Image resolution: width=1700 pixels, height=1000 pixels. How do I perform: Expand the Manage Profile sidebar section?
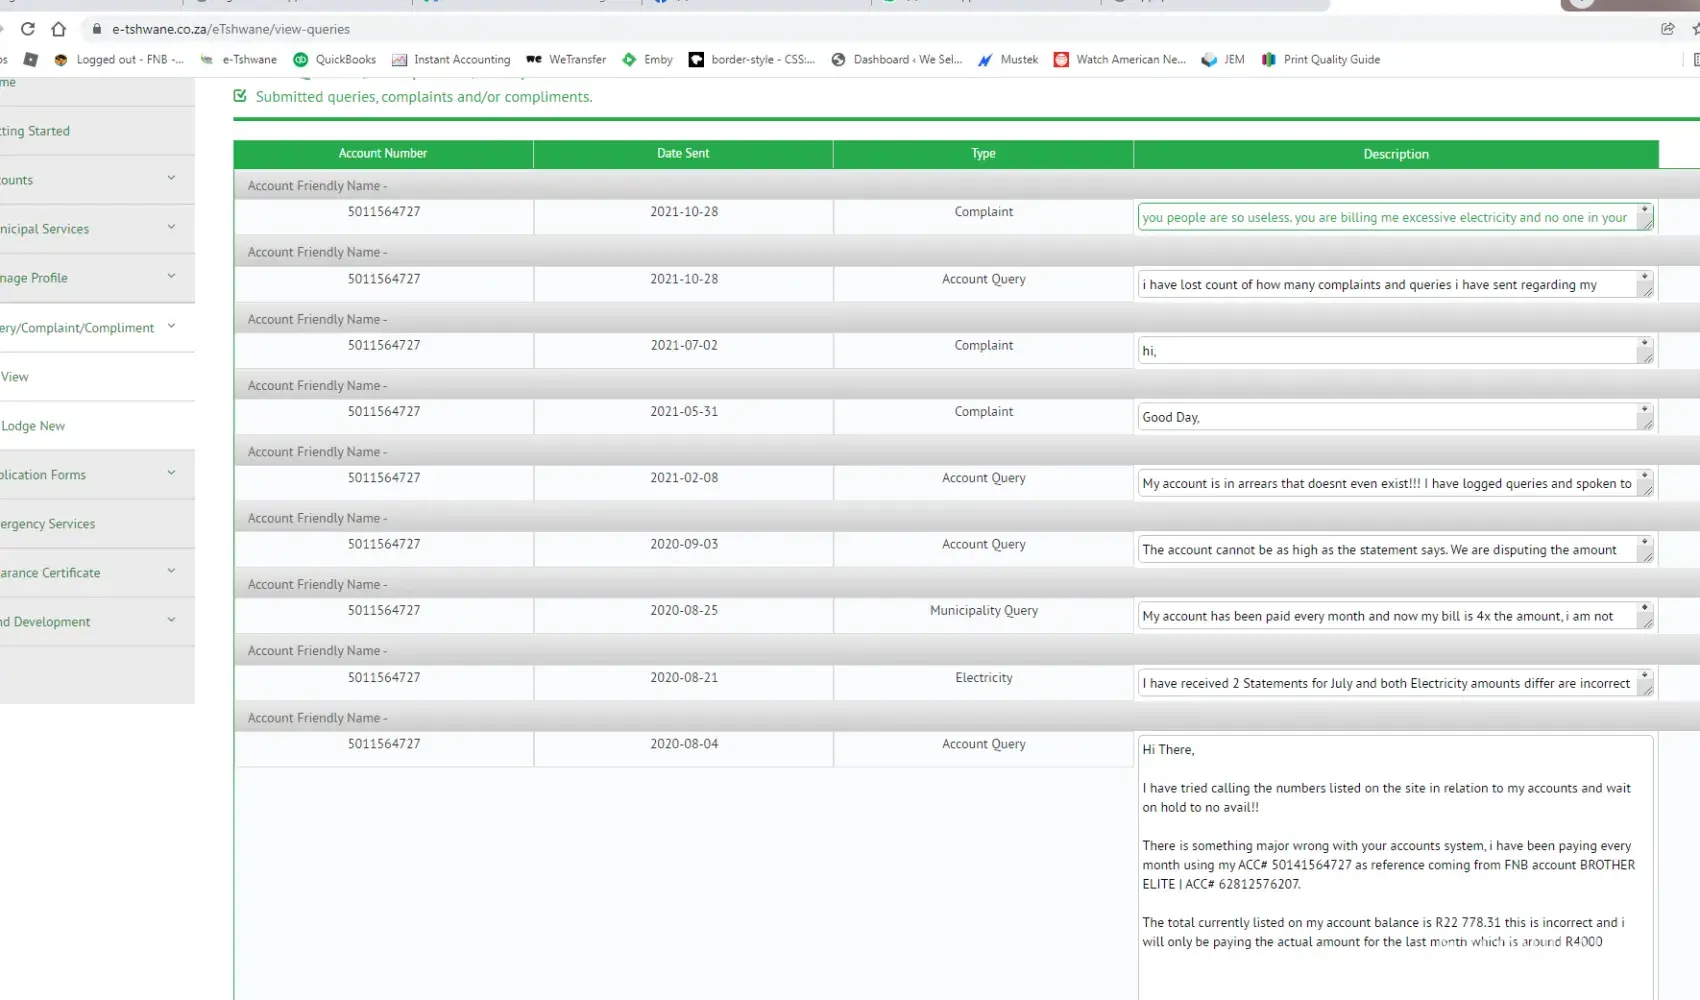90,278
